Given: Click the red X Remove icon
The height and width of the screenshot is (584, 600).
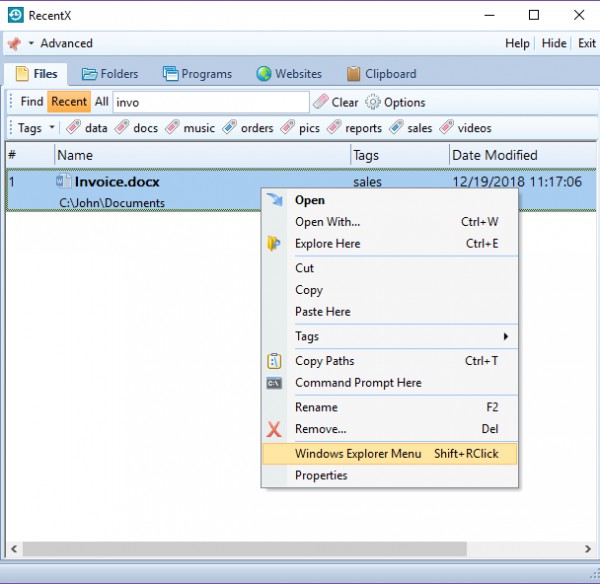Looking at the screenshot, I should click(x=274, y=429).
